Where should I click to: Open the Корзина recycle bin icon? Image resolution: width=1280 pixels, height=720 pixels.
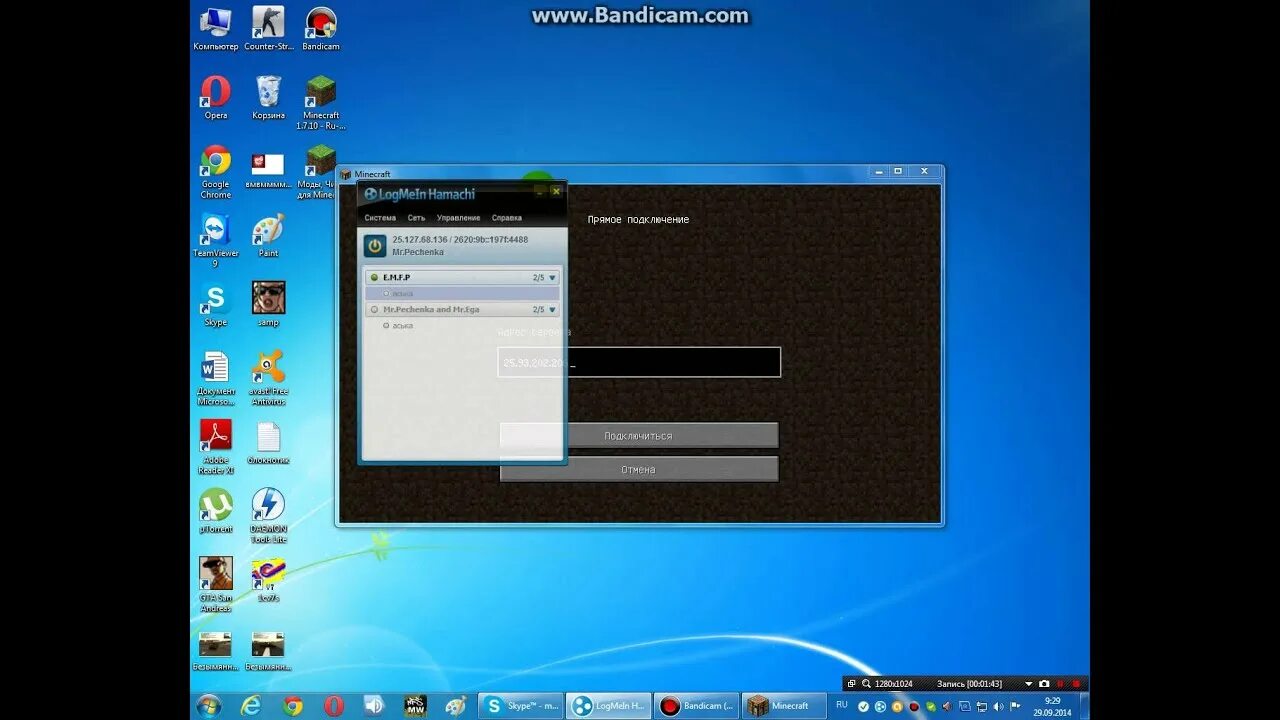[x=268, y=98]
